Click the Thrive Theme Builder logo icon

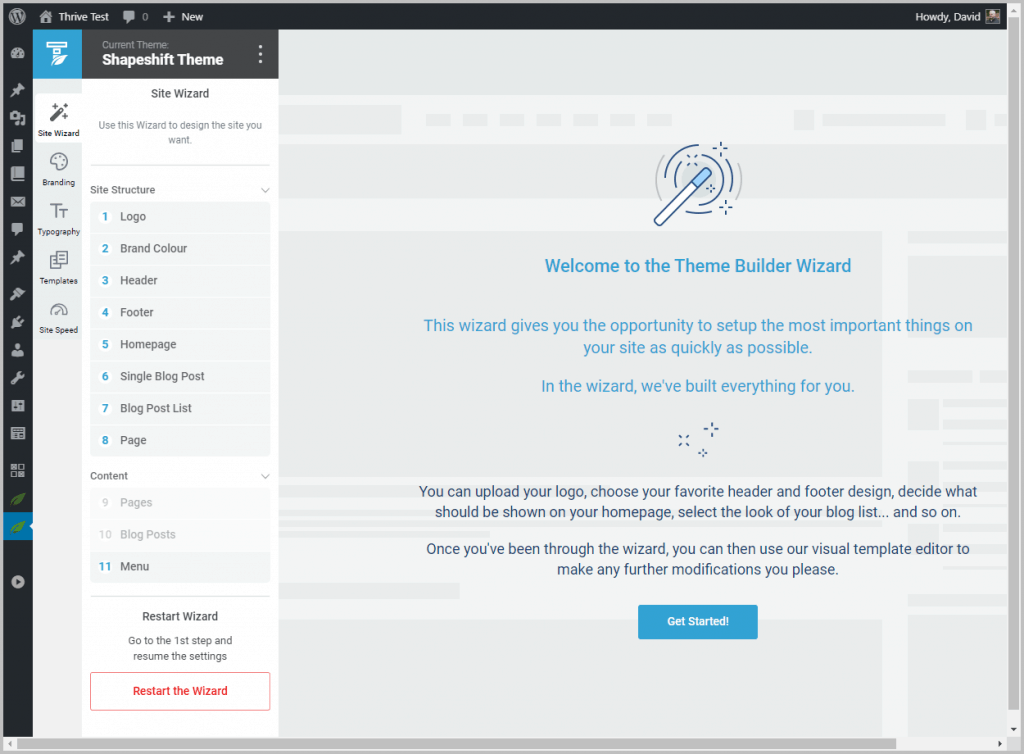57,53
